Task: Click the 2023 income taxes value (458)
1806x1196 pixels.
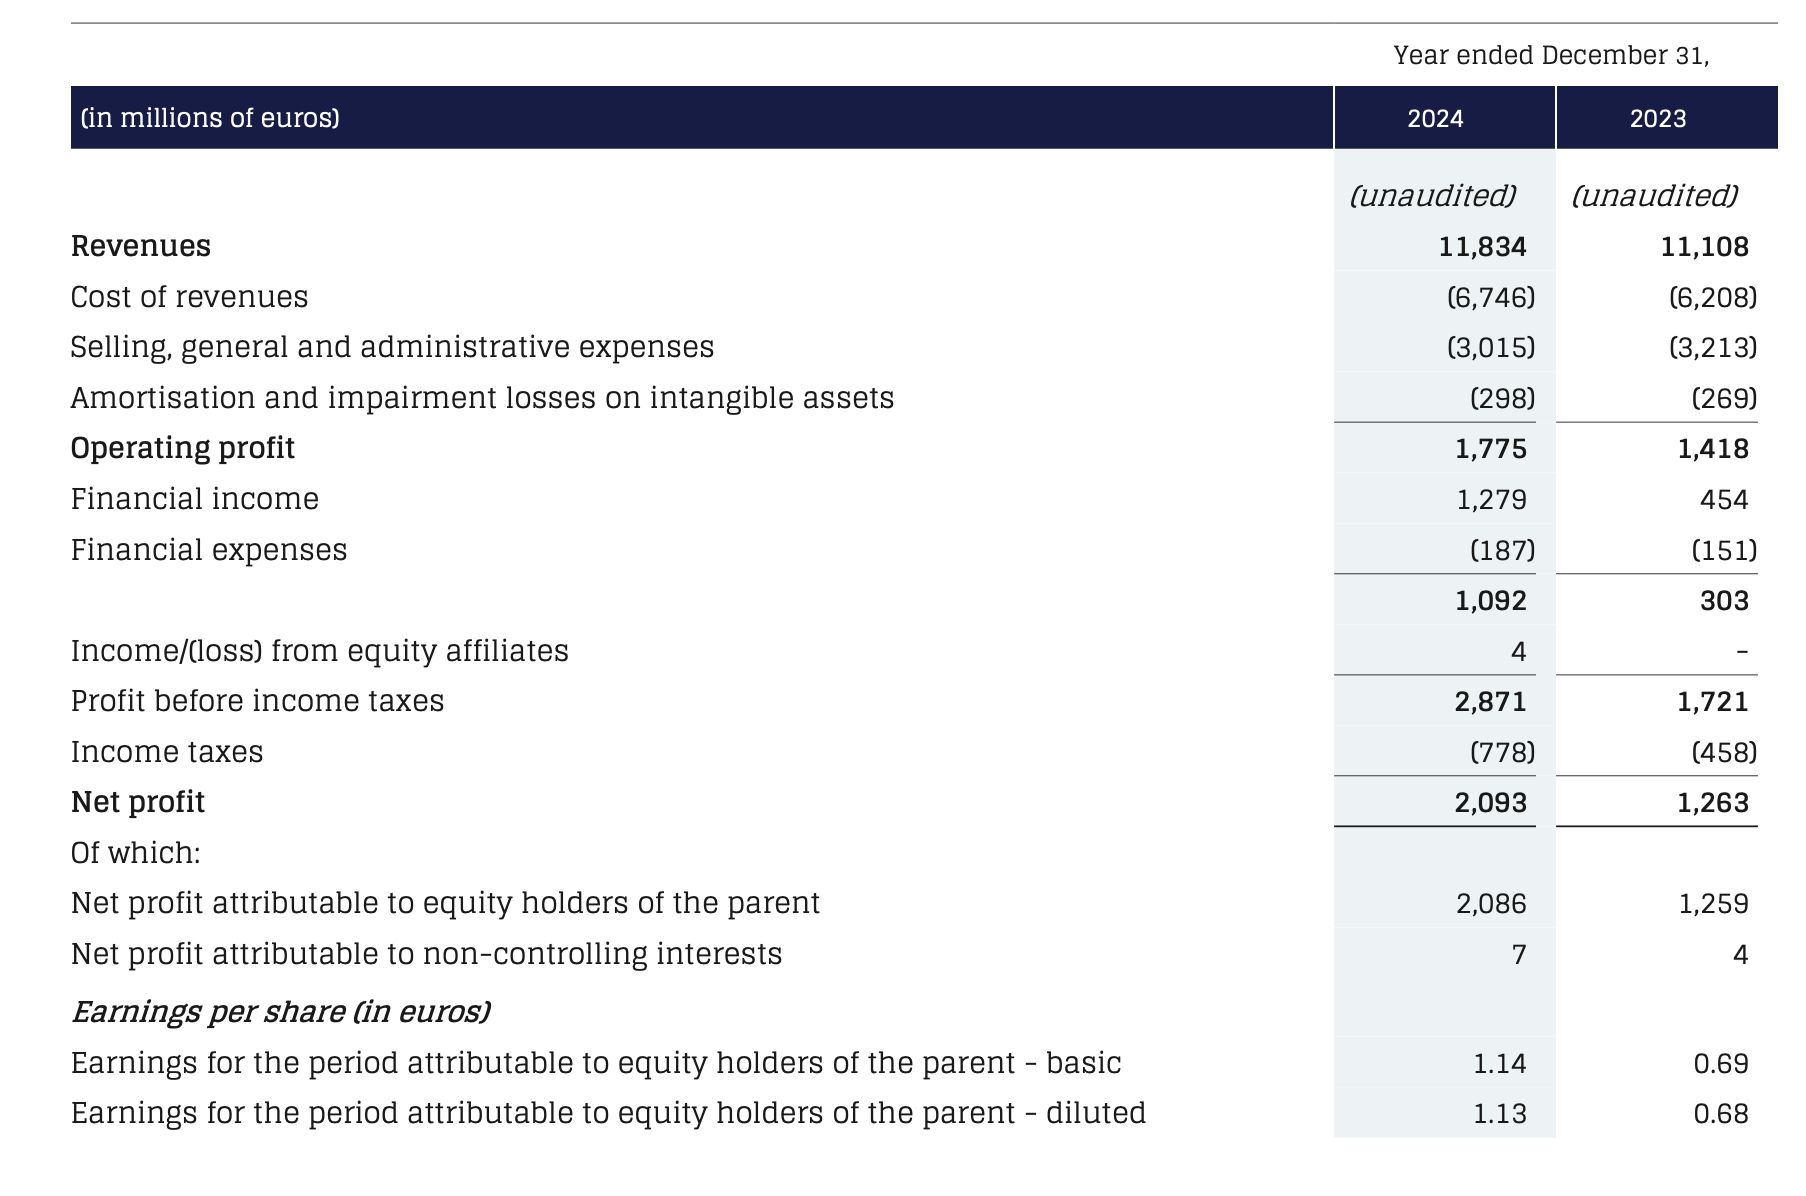Action: [1724, 752]
